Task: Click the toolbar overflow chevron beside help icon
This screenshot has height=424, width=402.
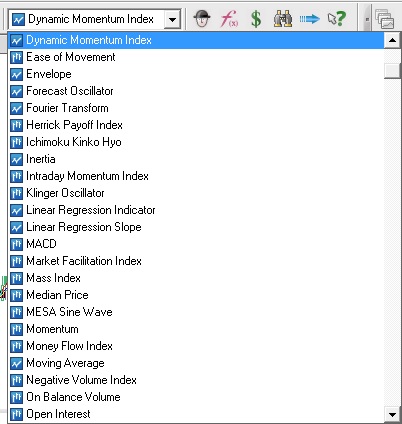Action: [x=367, y=19]
